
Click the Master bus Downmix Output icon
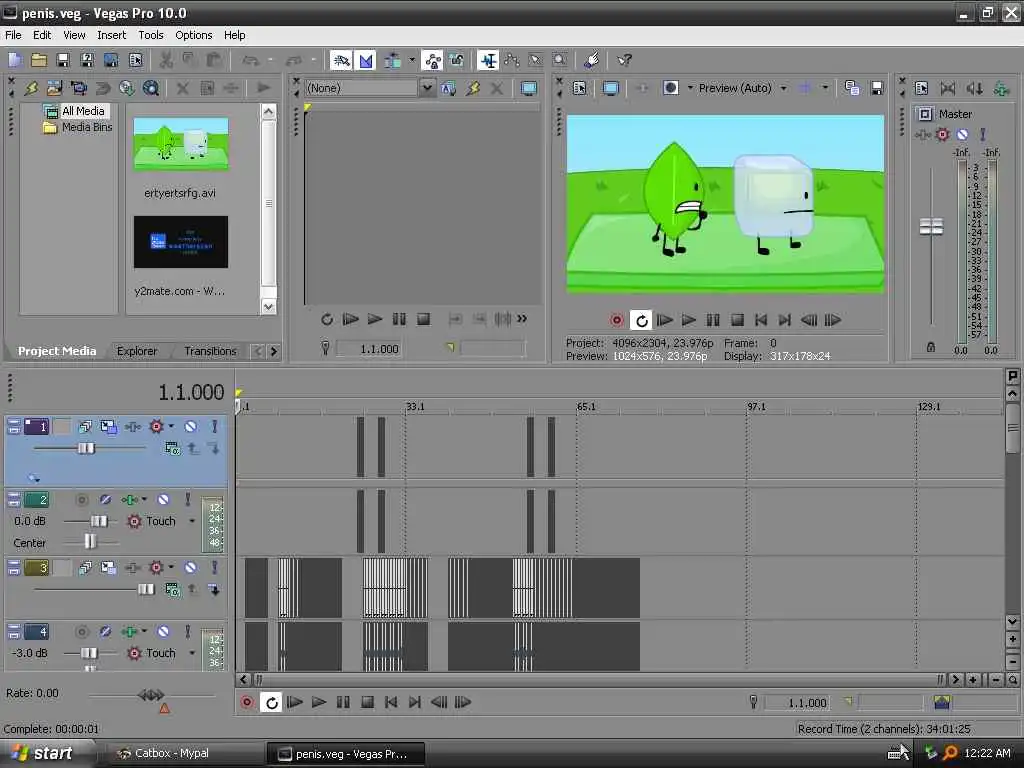[948, 88]
